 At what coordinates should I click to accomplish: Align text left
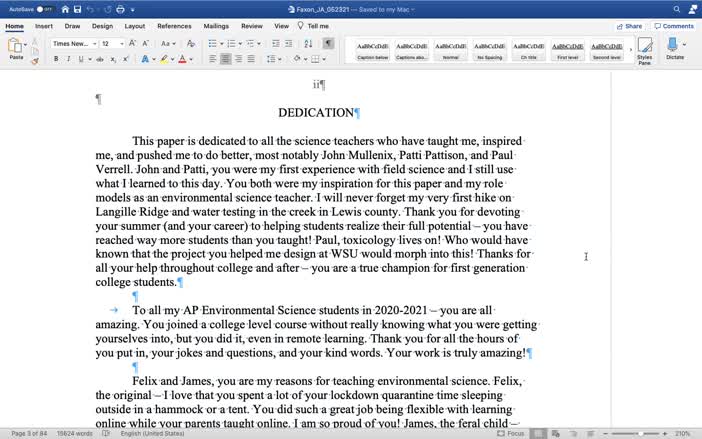point(213,59)
